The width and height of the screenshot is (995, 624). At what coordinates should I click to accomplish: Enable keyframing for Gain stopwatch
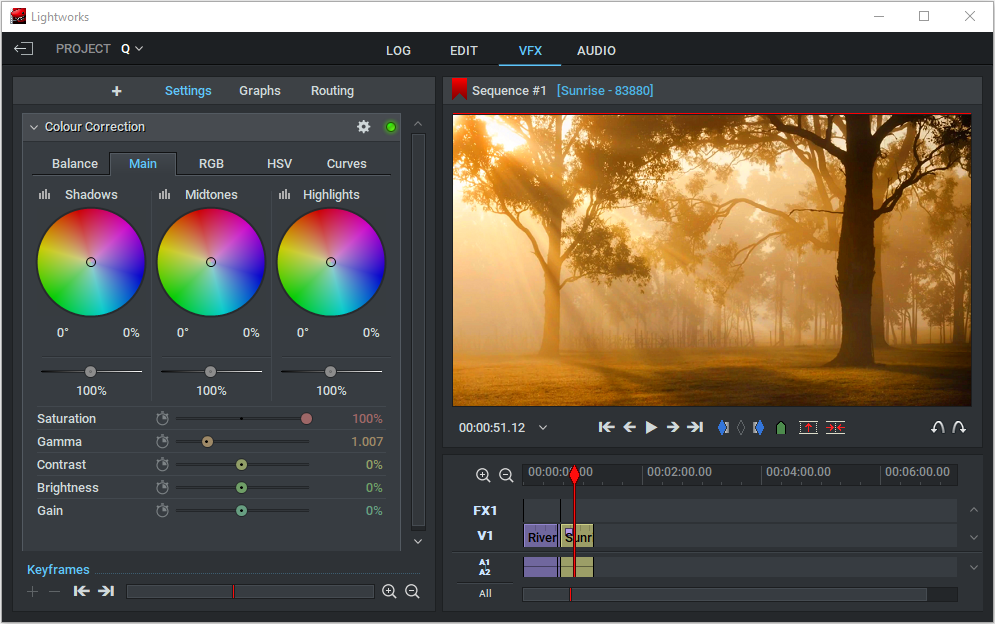[x=162, y=510]
